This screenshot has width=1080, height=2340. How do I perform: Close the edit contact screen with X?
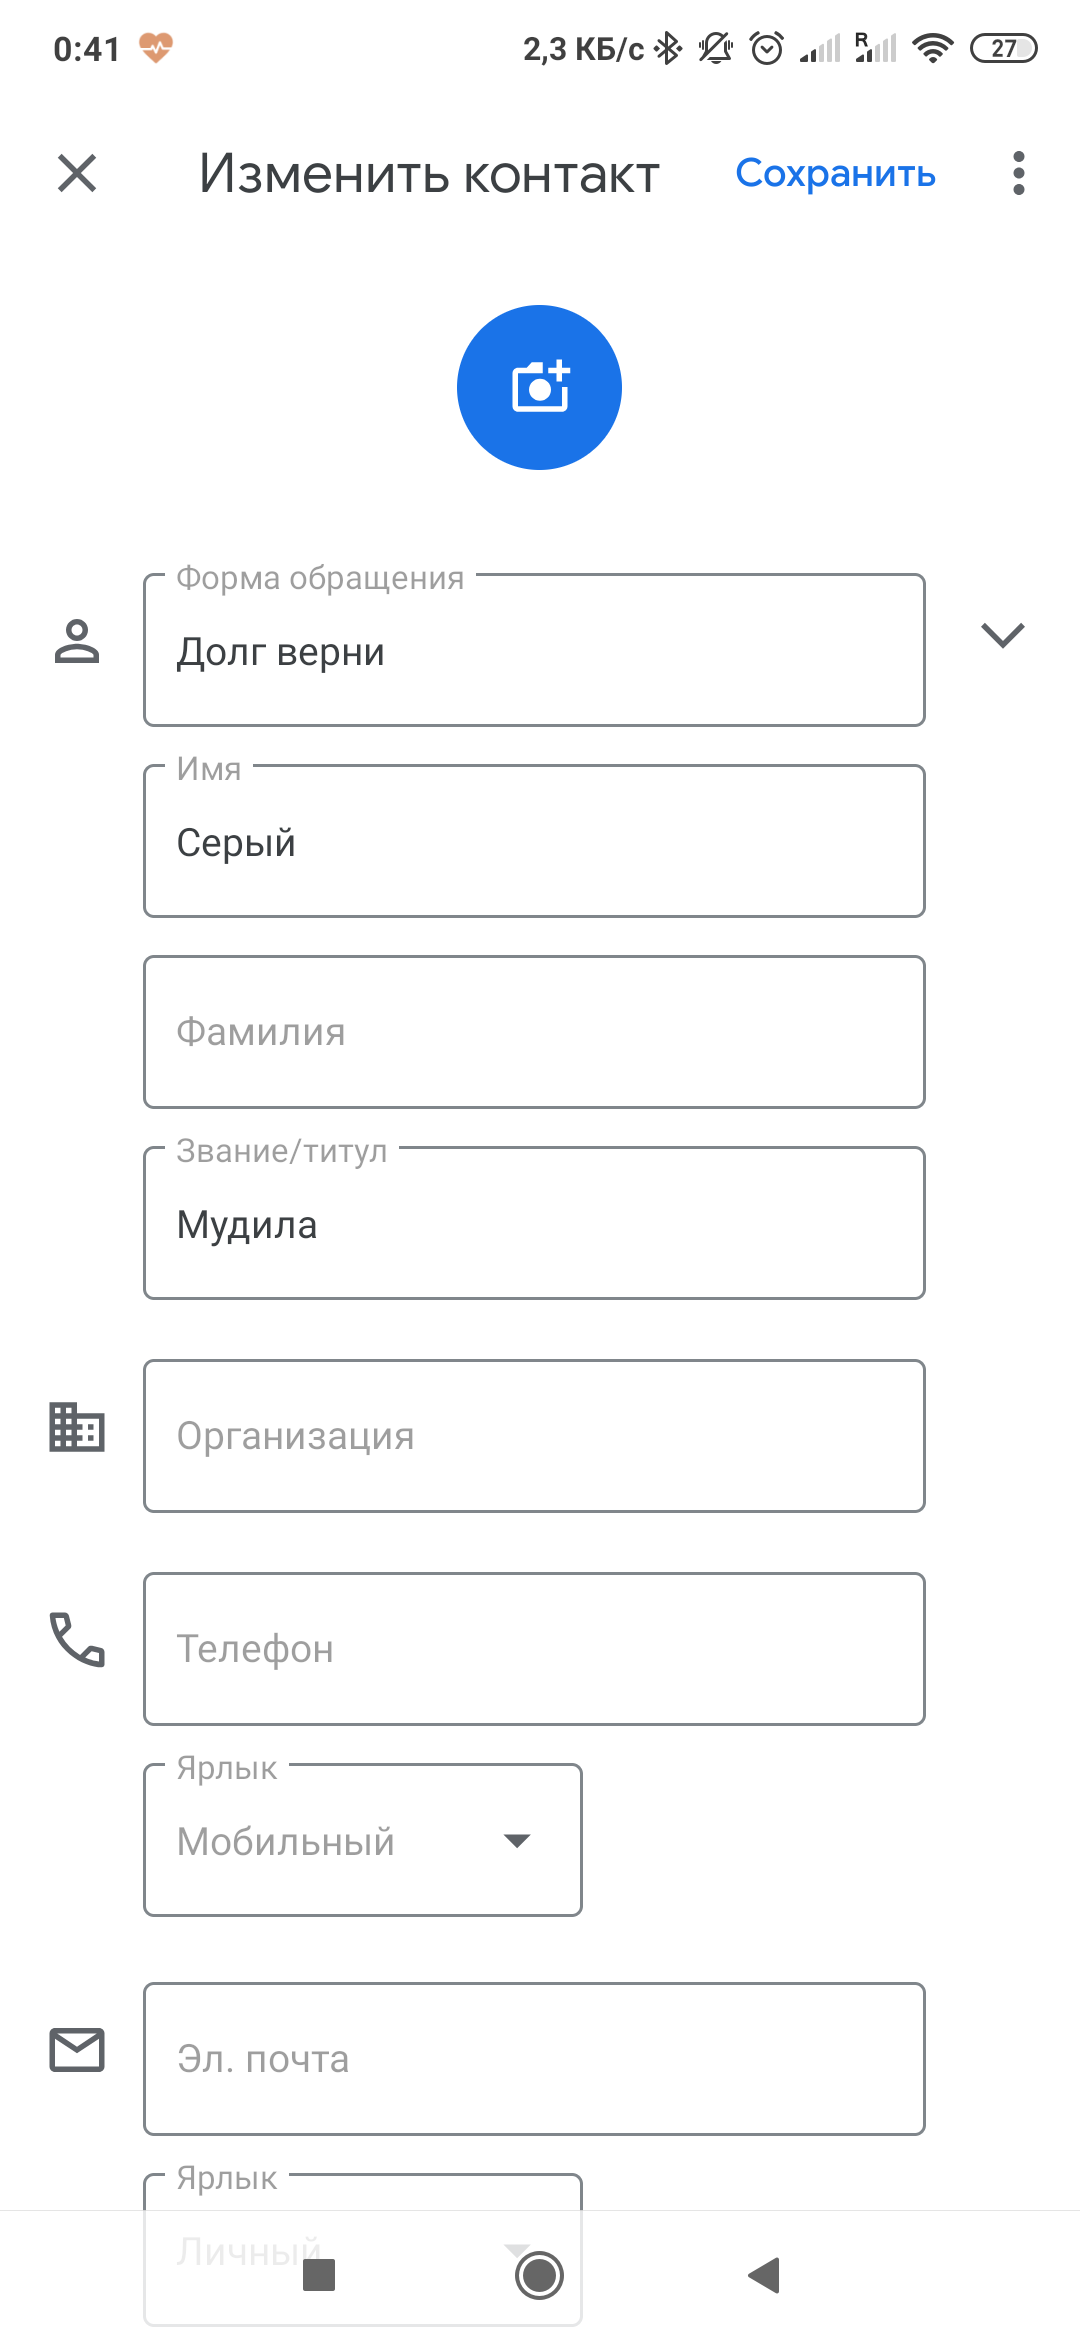[x=77, y=173]
